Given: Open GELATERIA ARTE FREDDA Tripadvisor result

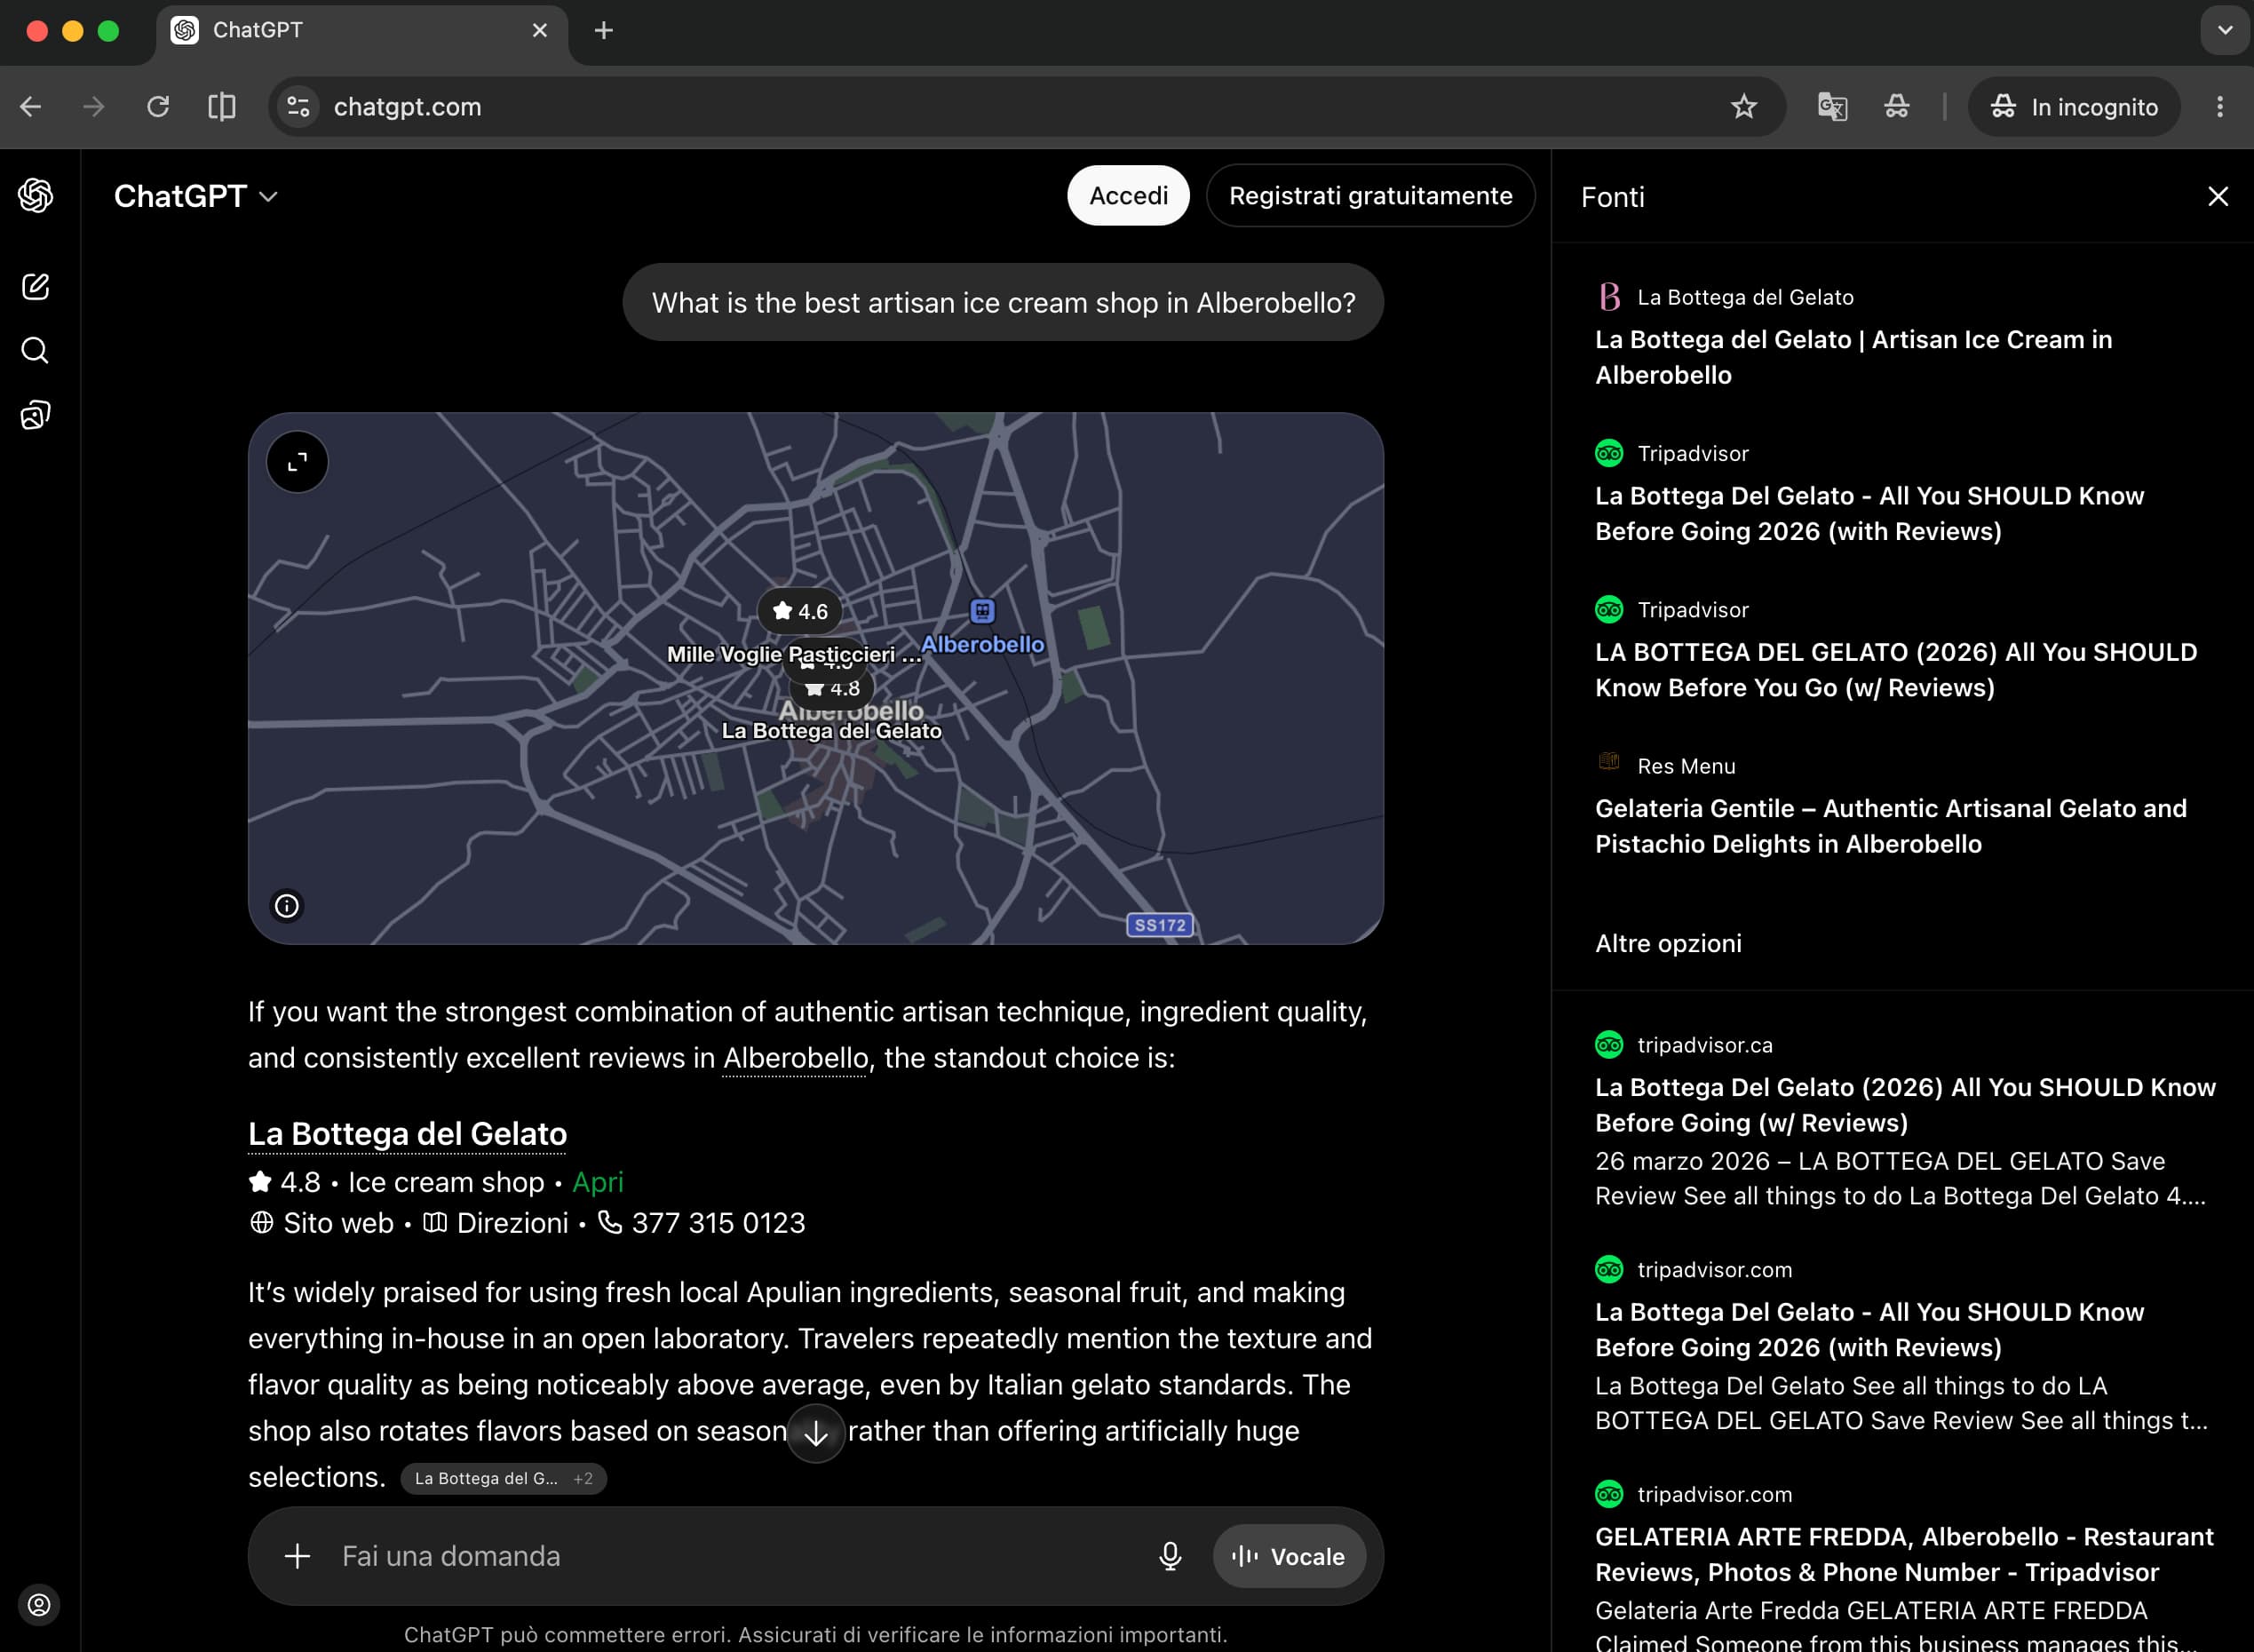Looking at the screenshot, I should click(1905, 1565).
